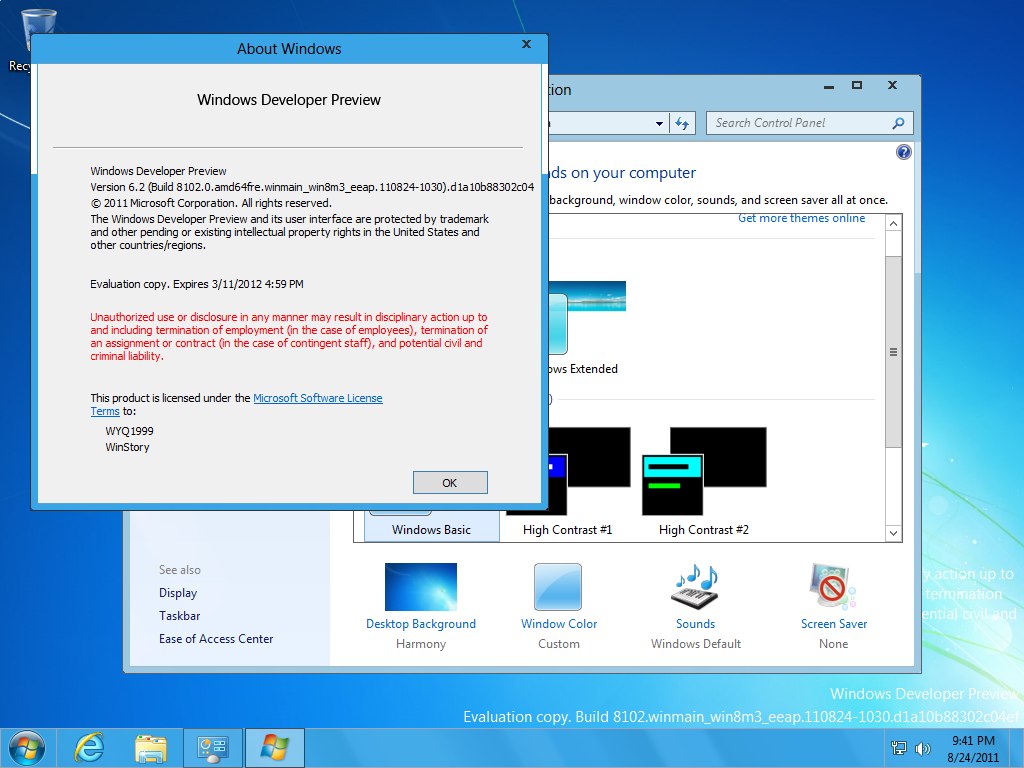Select the Windows Basic theme
This screenshot has height=768, width=1024.
[432, 526]
